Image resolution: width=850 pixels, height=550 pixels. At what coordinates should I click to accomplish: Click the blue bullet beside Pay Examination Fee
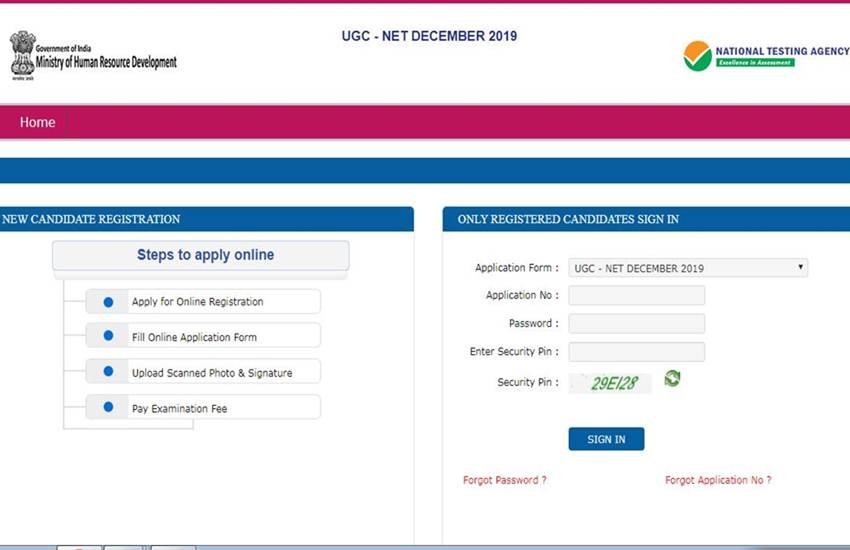point(109,408)
